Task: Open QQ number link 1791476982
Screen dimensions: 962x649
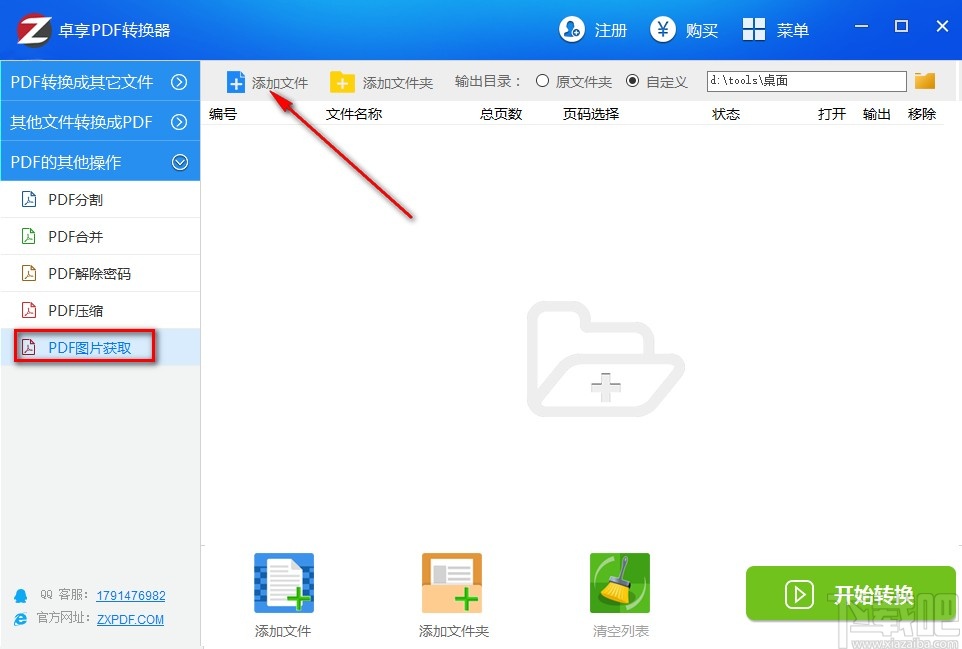Action: point(131,596)
